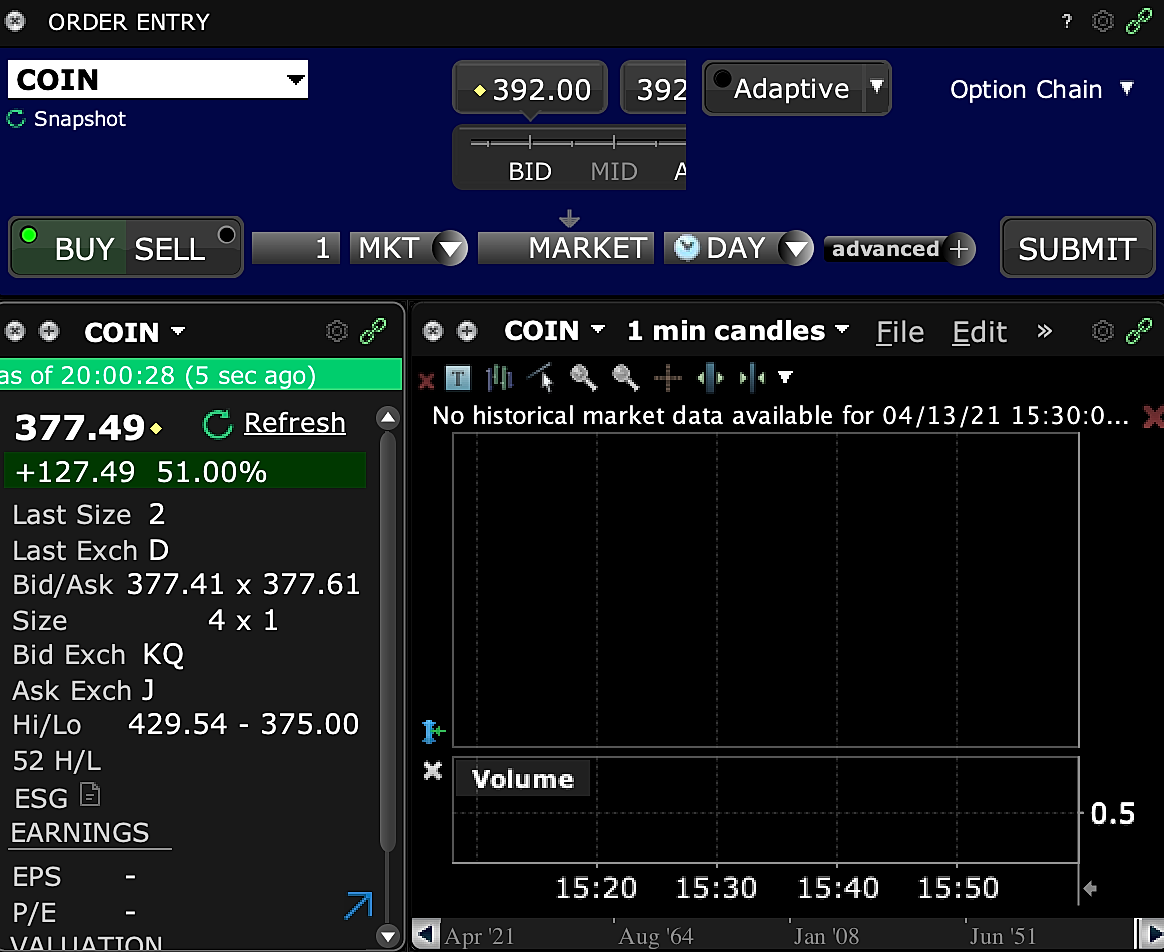Click Hi/Lo value 429.54 - 375.00
The height and width of the screenshot is (952, 1164).
pos(243,724)
